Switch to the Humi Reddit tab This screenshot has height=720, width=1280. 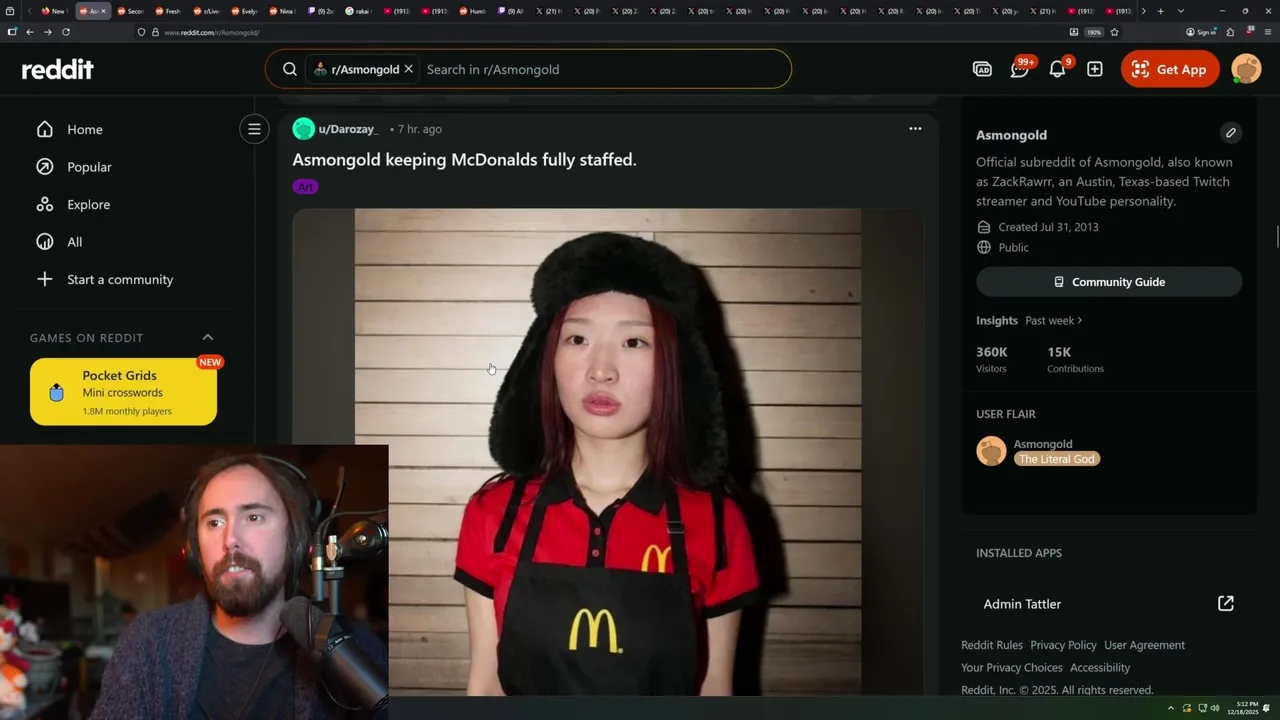tap(472, 11)
